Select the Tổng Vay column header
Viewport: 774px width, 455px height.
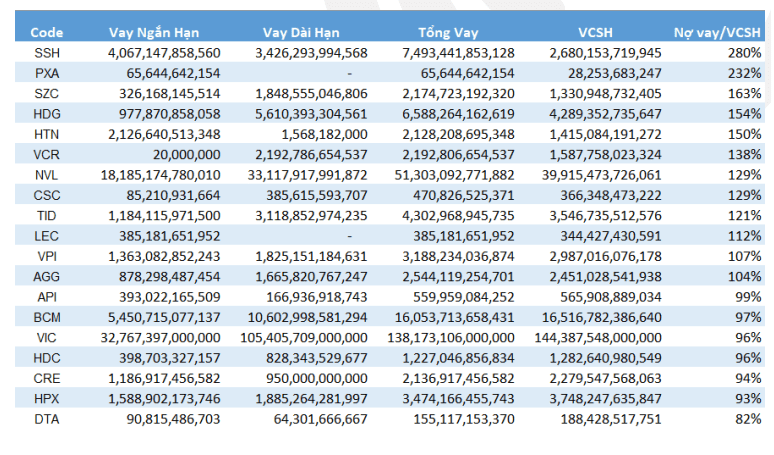pyautogui.click(x=448, y=33)
